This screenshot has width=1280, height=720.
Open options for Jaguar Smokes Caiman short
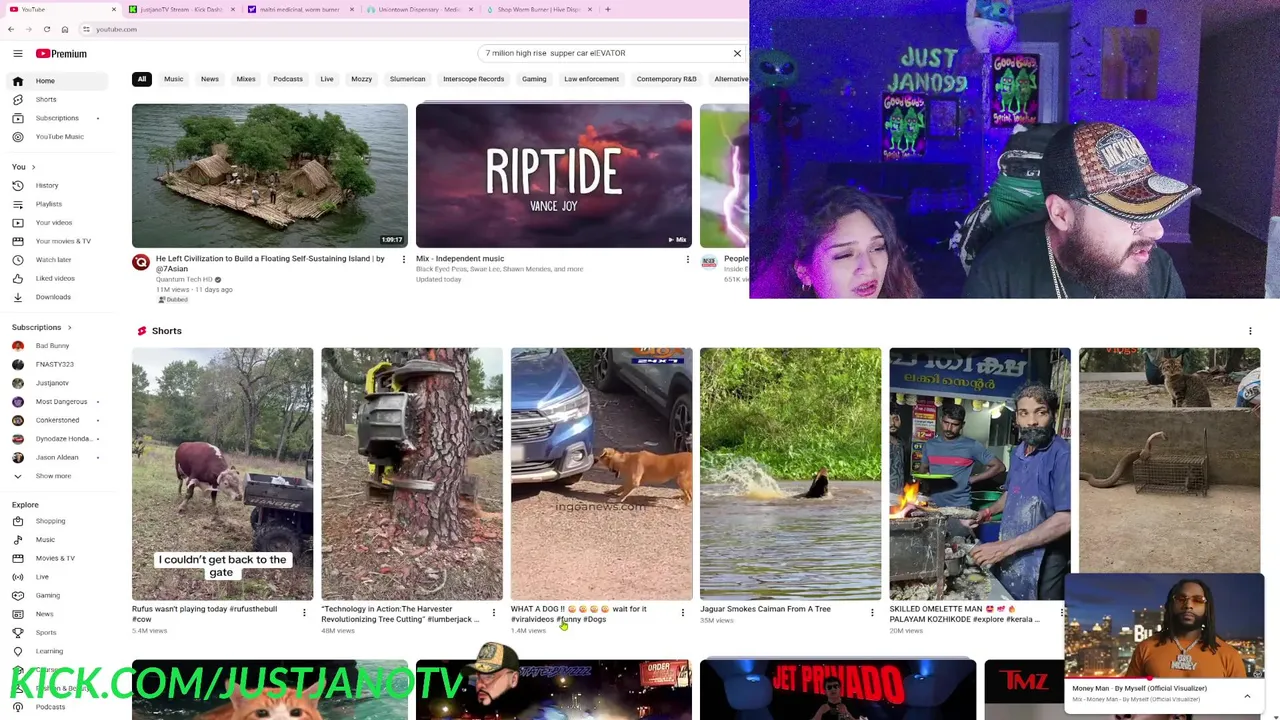(872, 613)
